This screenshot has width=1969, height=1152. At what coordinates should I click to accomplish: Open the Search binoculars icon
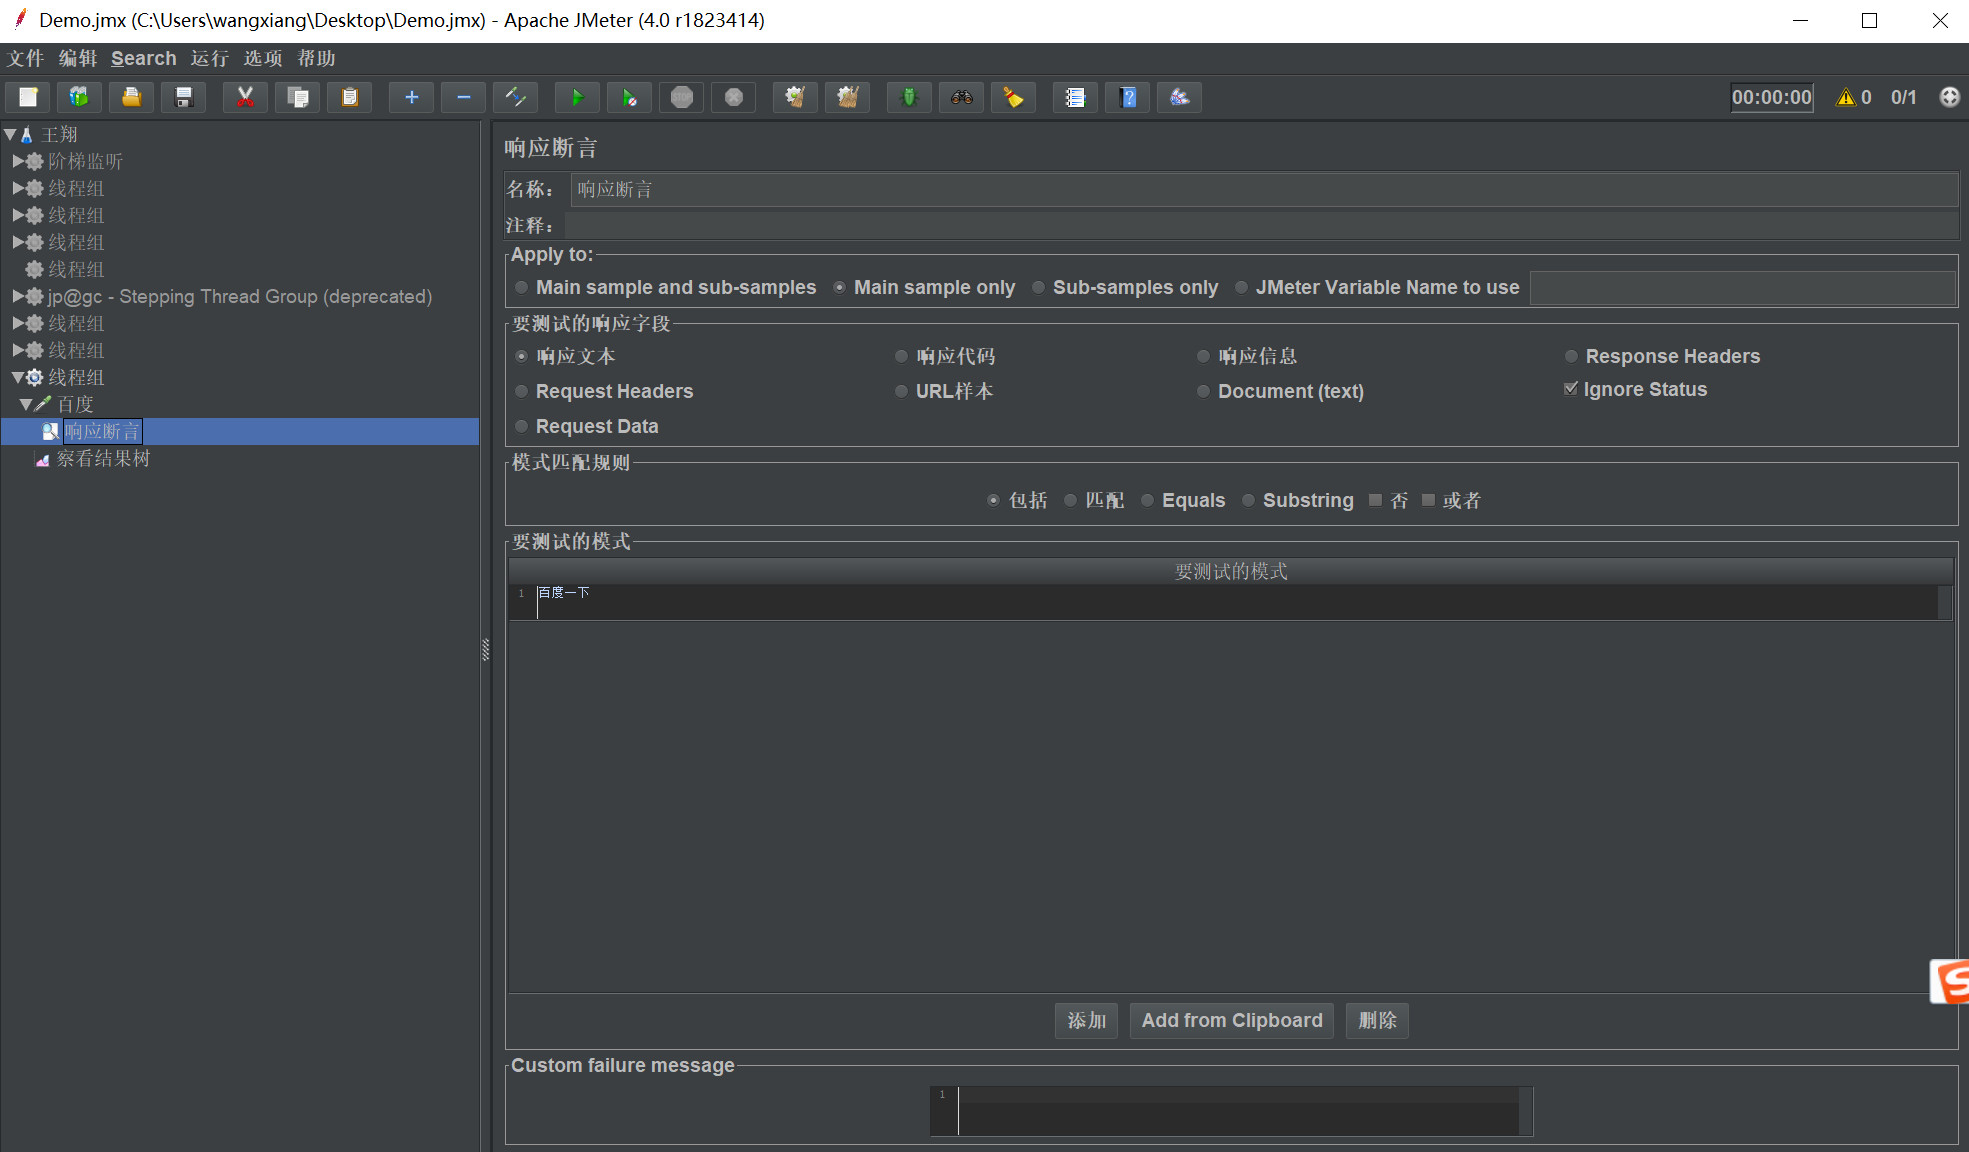coord(961,97)
